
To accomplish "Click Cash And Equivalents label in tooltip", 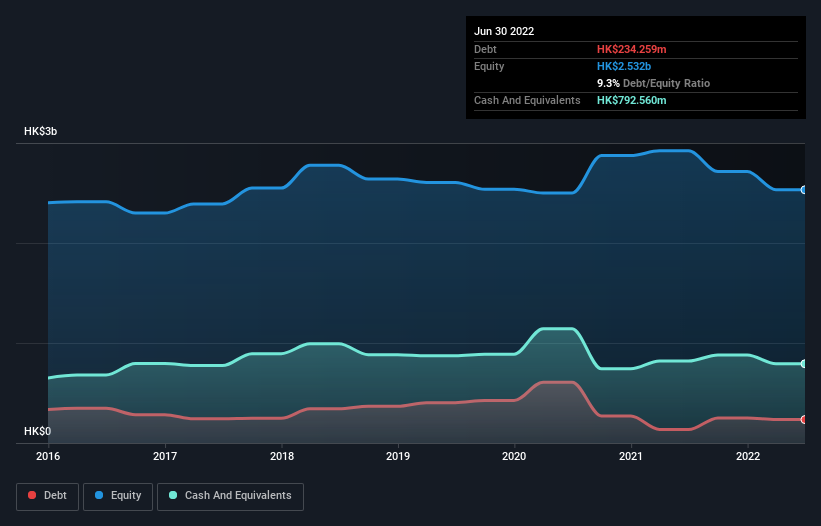I will (527, 100).
